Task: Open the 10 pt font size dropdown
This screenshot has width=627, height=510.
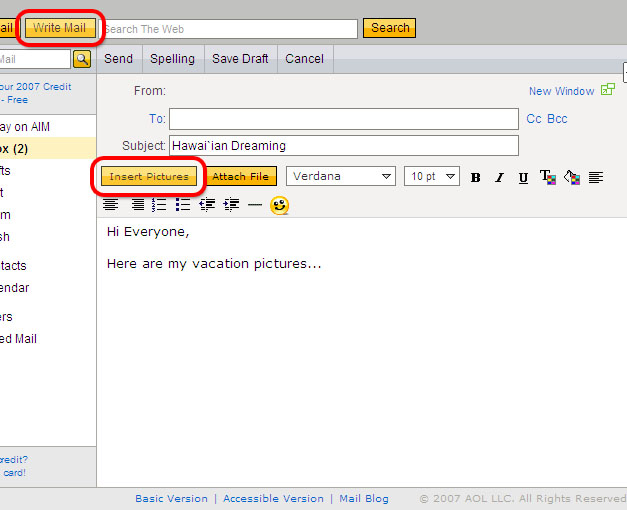Action: click(432, 176)
